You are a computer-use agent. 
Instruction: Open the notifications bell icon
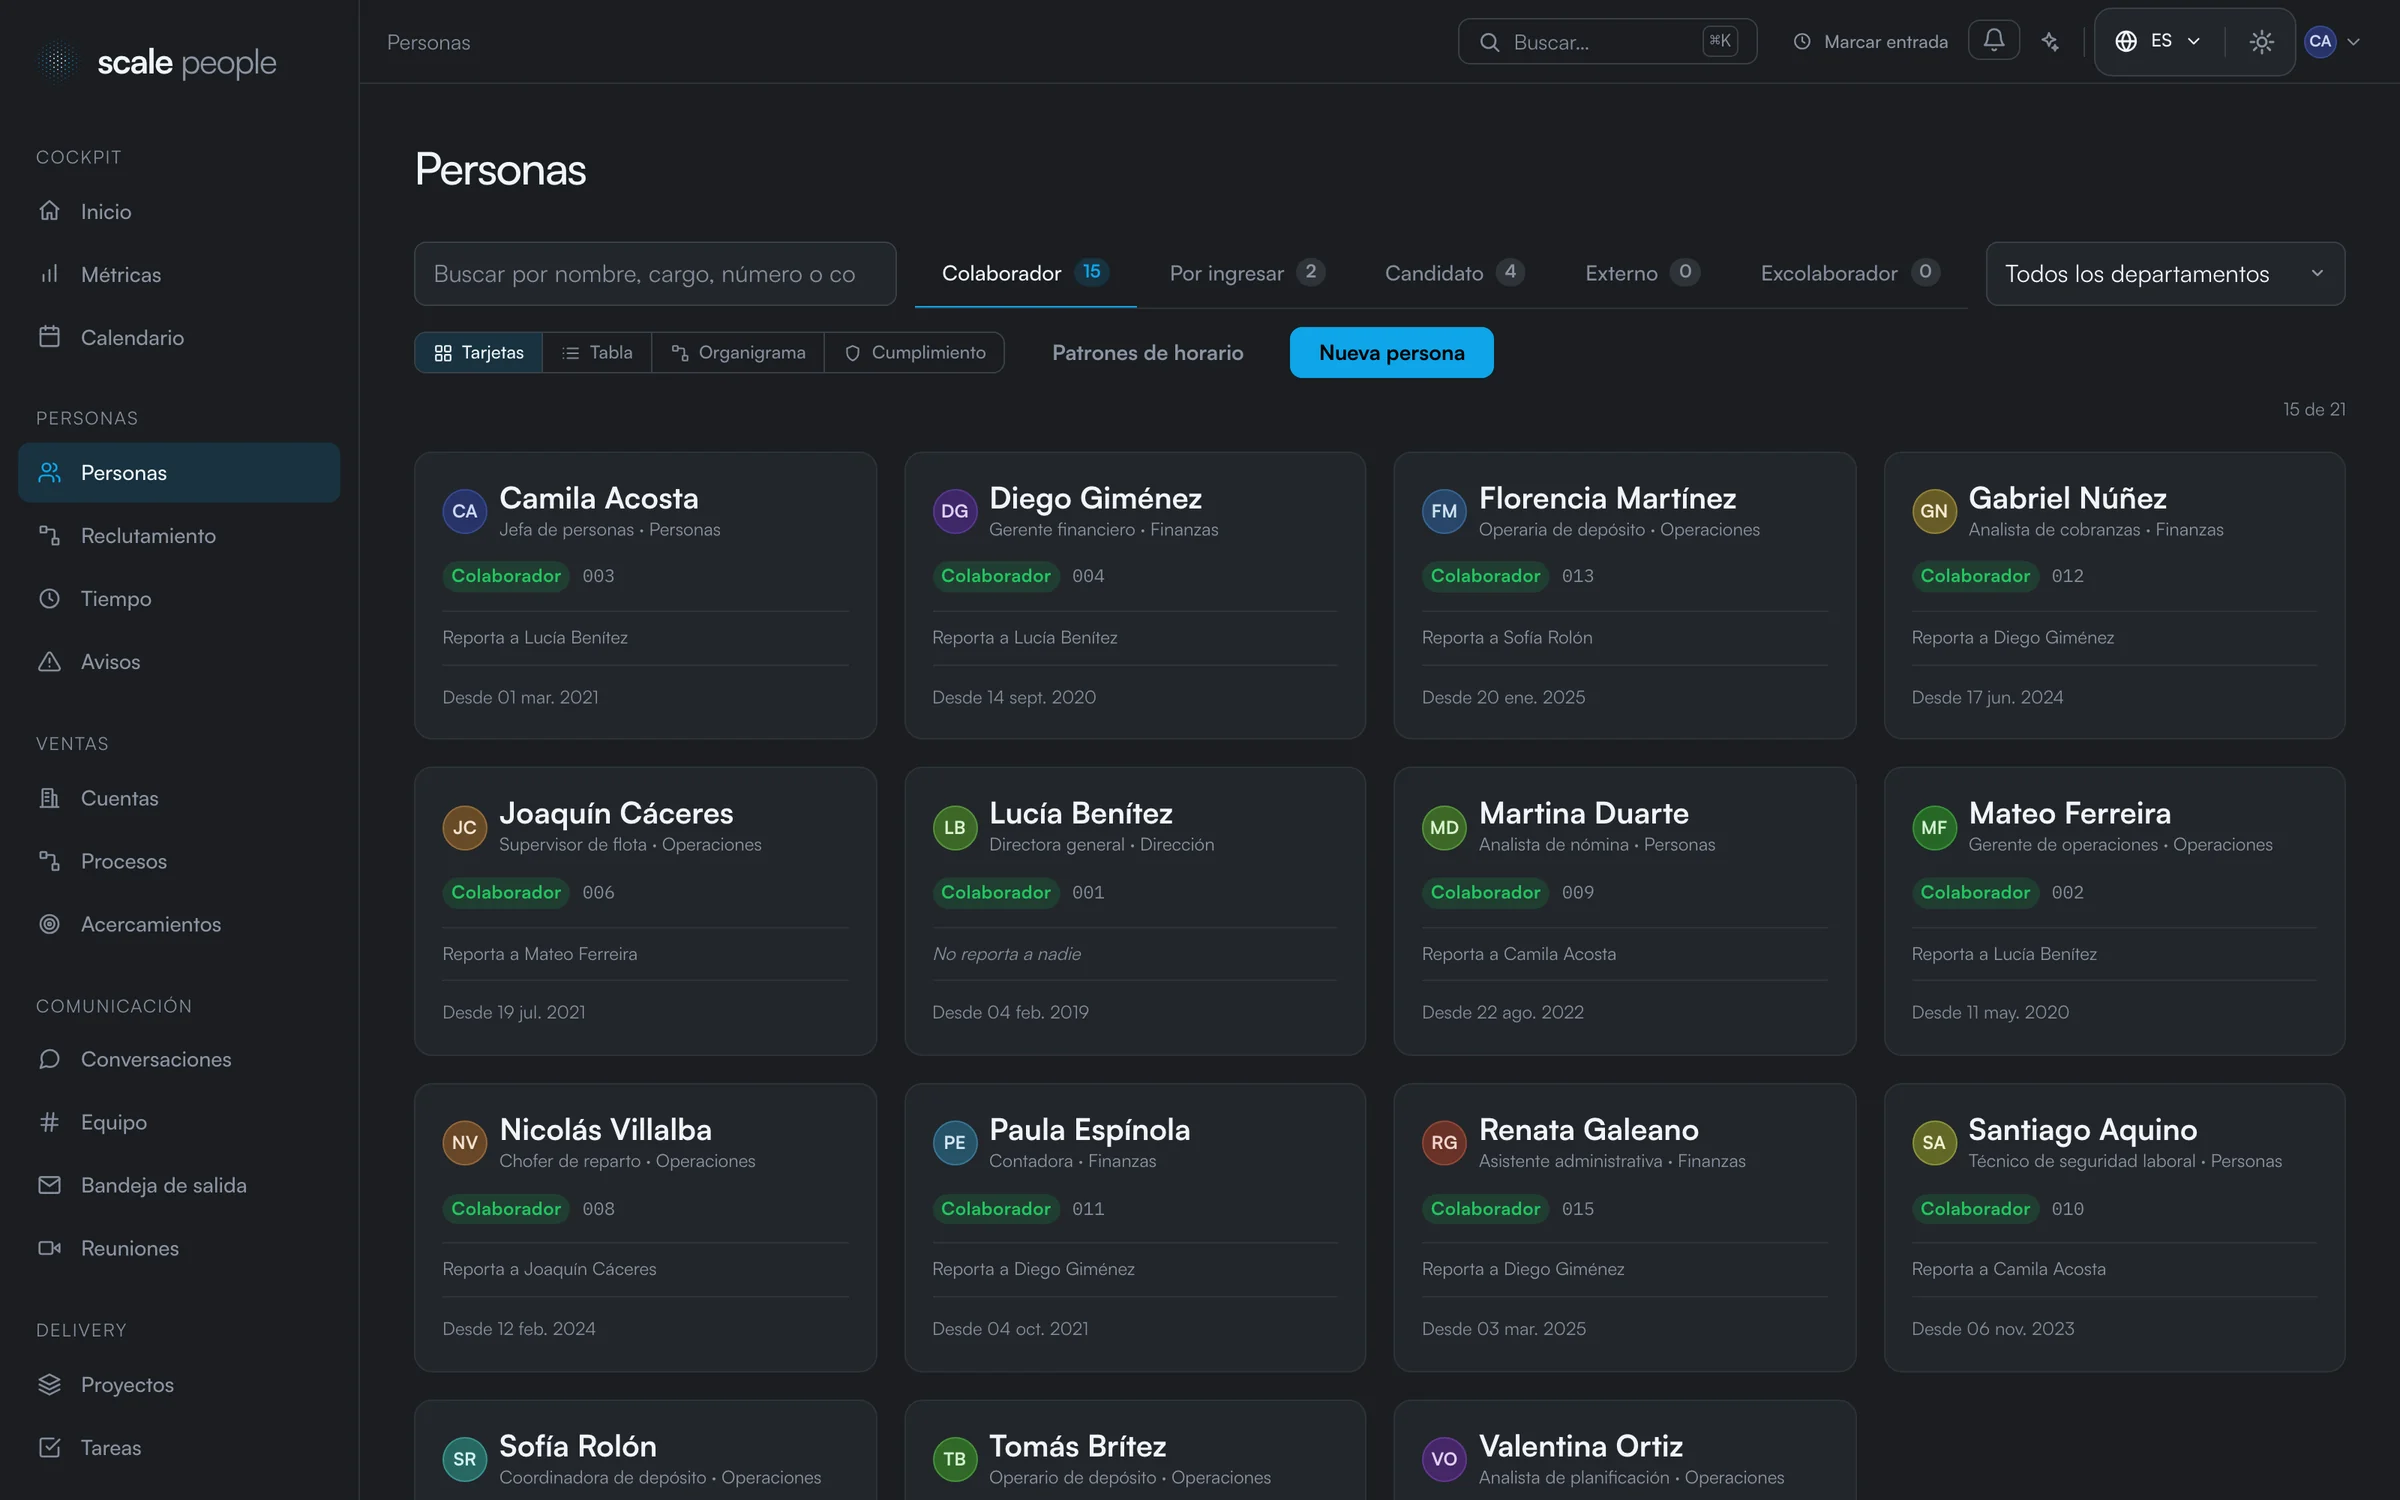click(x=1993, y=41)
